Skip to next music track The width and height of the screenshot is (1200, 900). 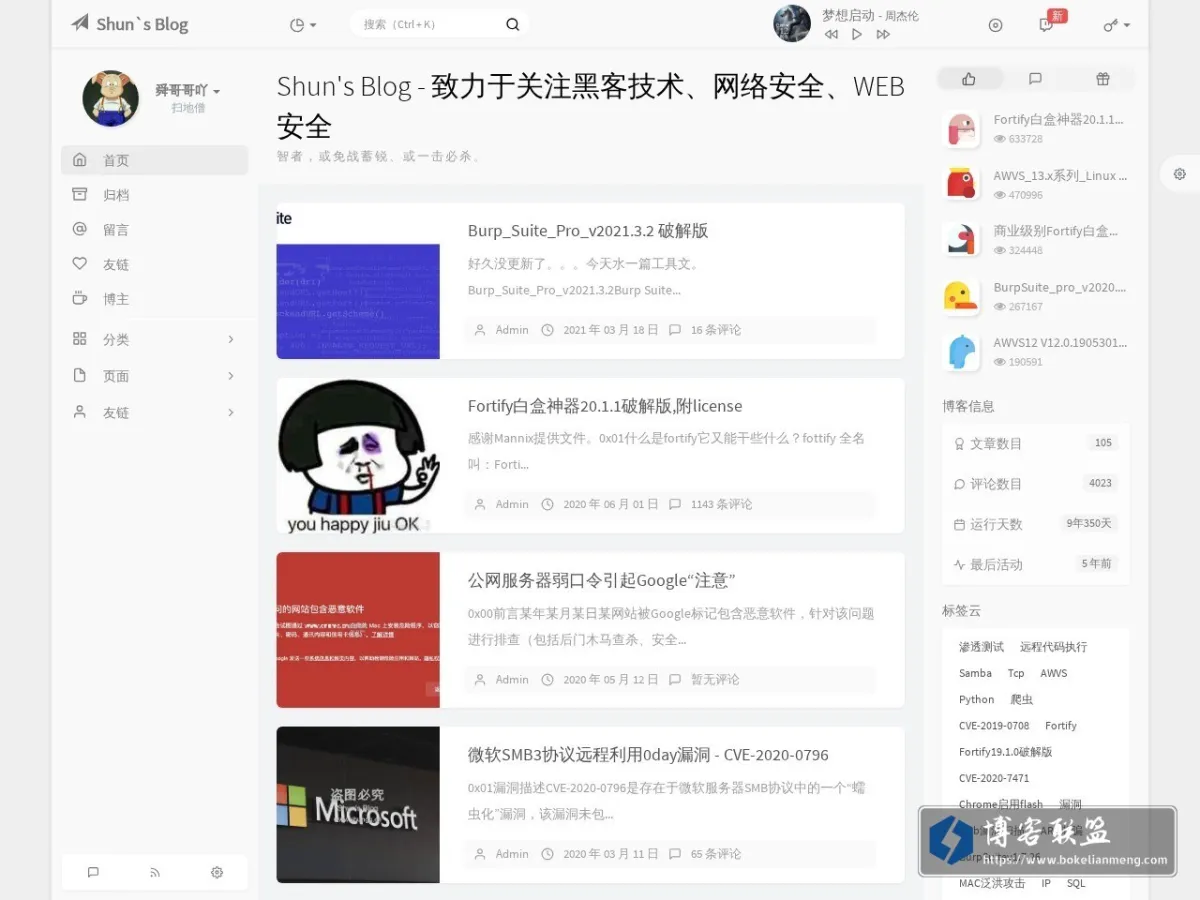[883, 34]
